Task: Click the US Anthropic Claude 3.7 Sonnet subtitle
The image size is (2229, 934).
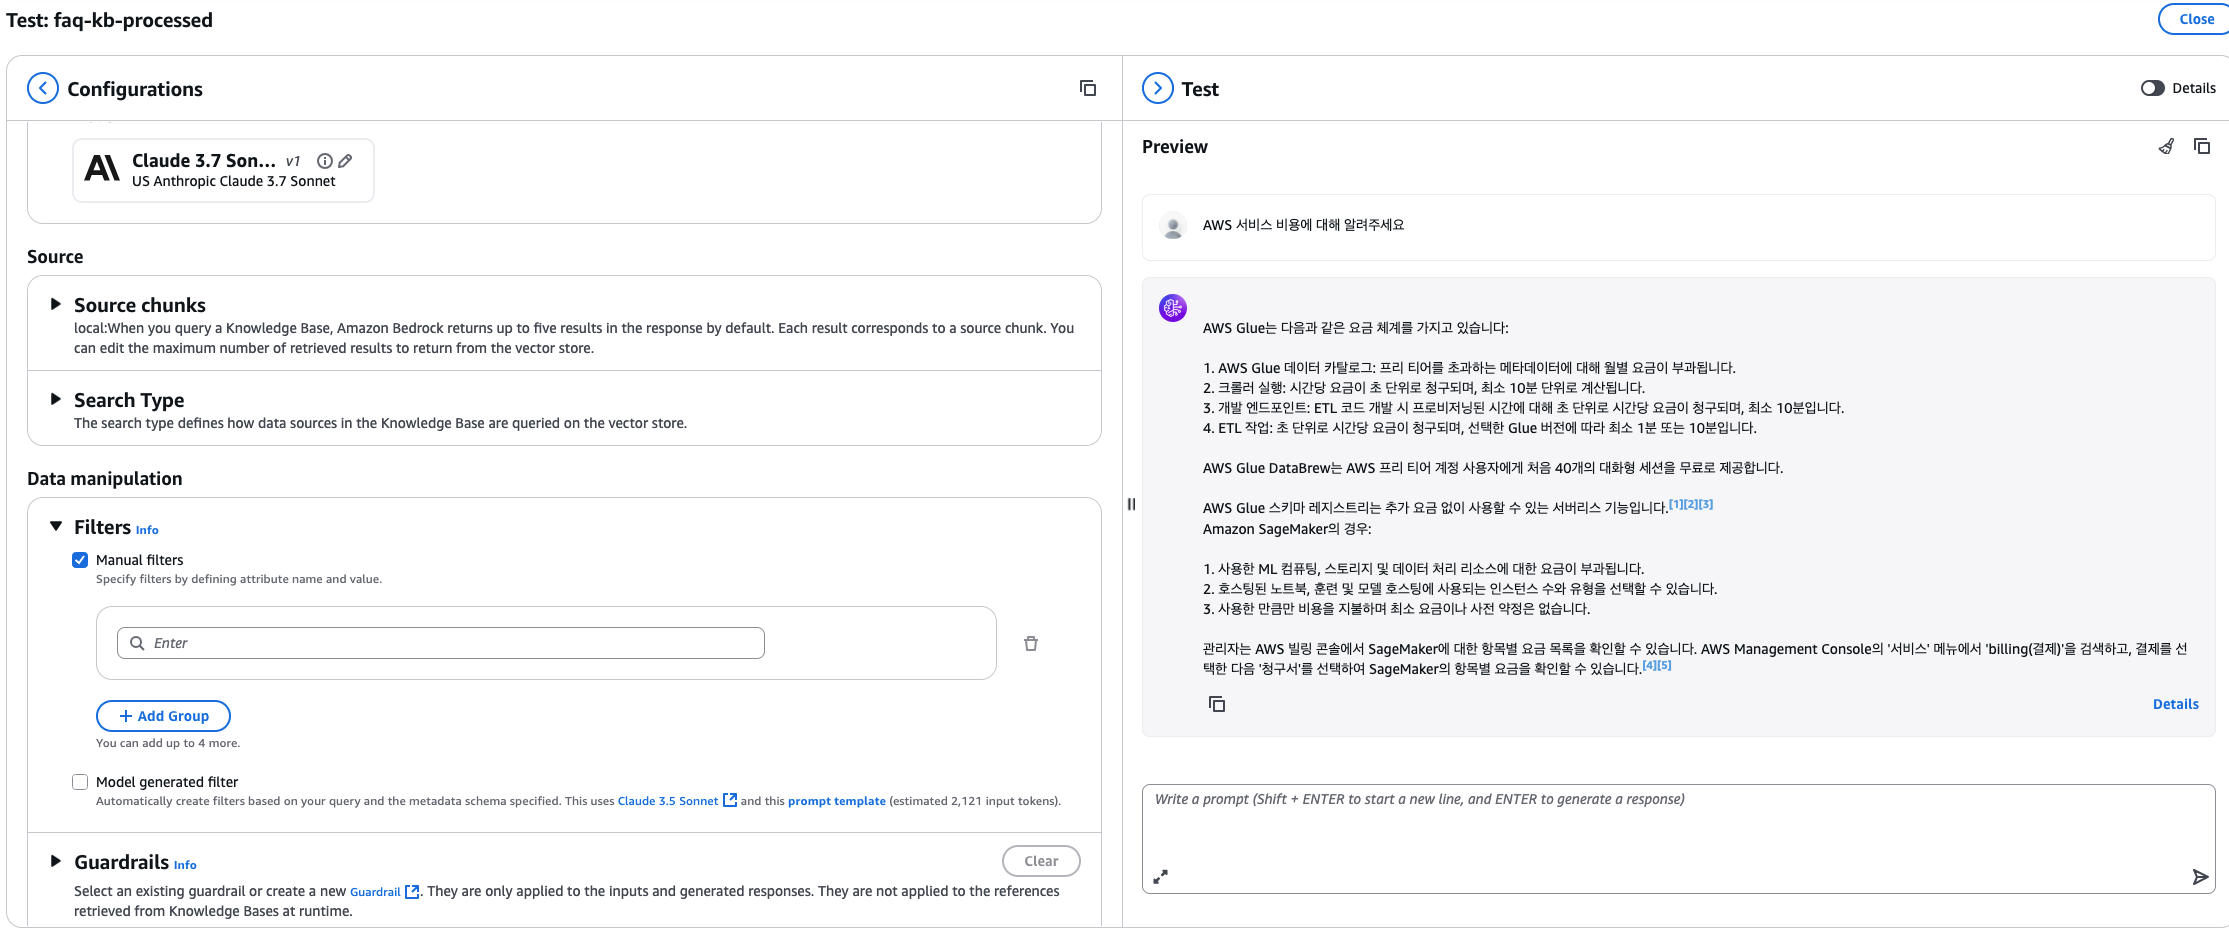Action: tap(234, 181)
